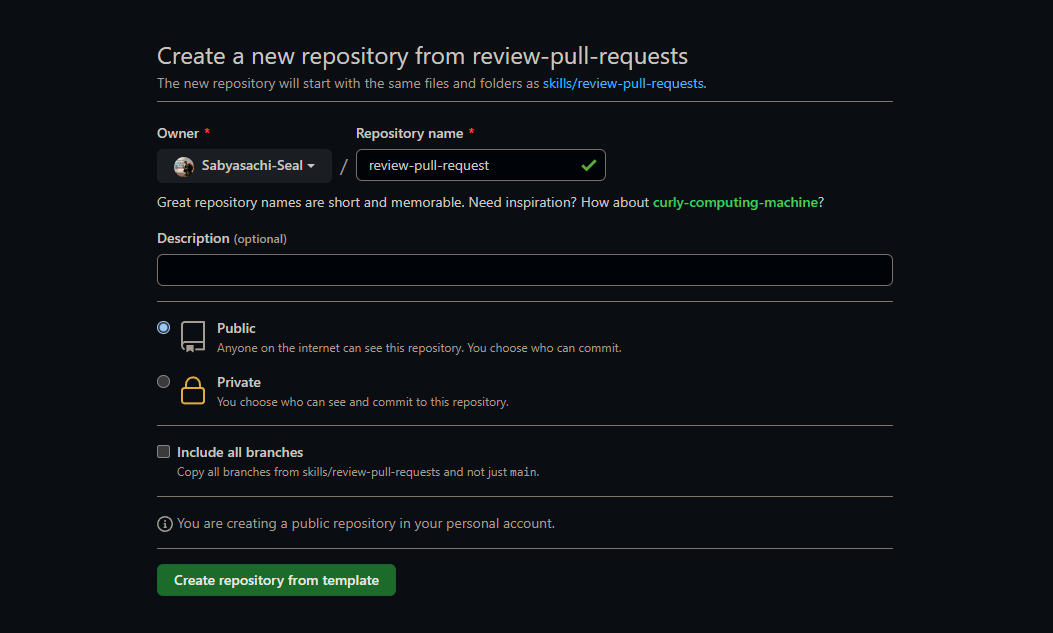The height and width of the screenshot is (633, 1053).
Task: Select the Private visibility radio button
Action: coord(163,381)
